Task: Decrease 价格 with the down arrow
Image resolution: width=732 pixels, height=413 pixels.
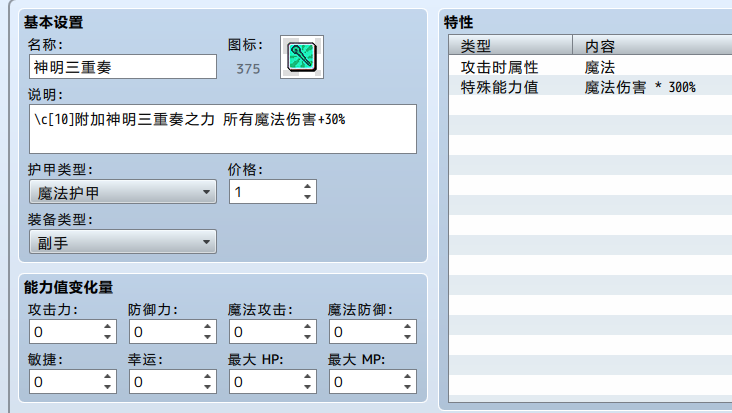Action: pos(307,197)
